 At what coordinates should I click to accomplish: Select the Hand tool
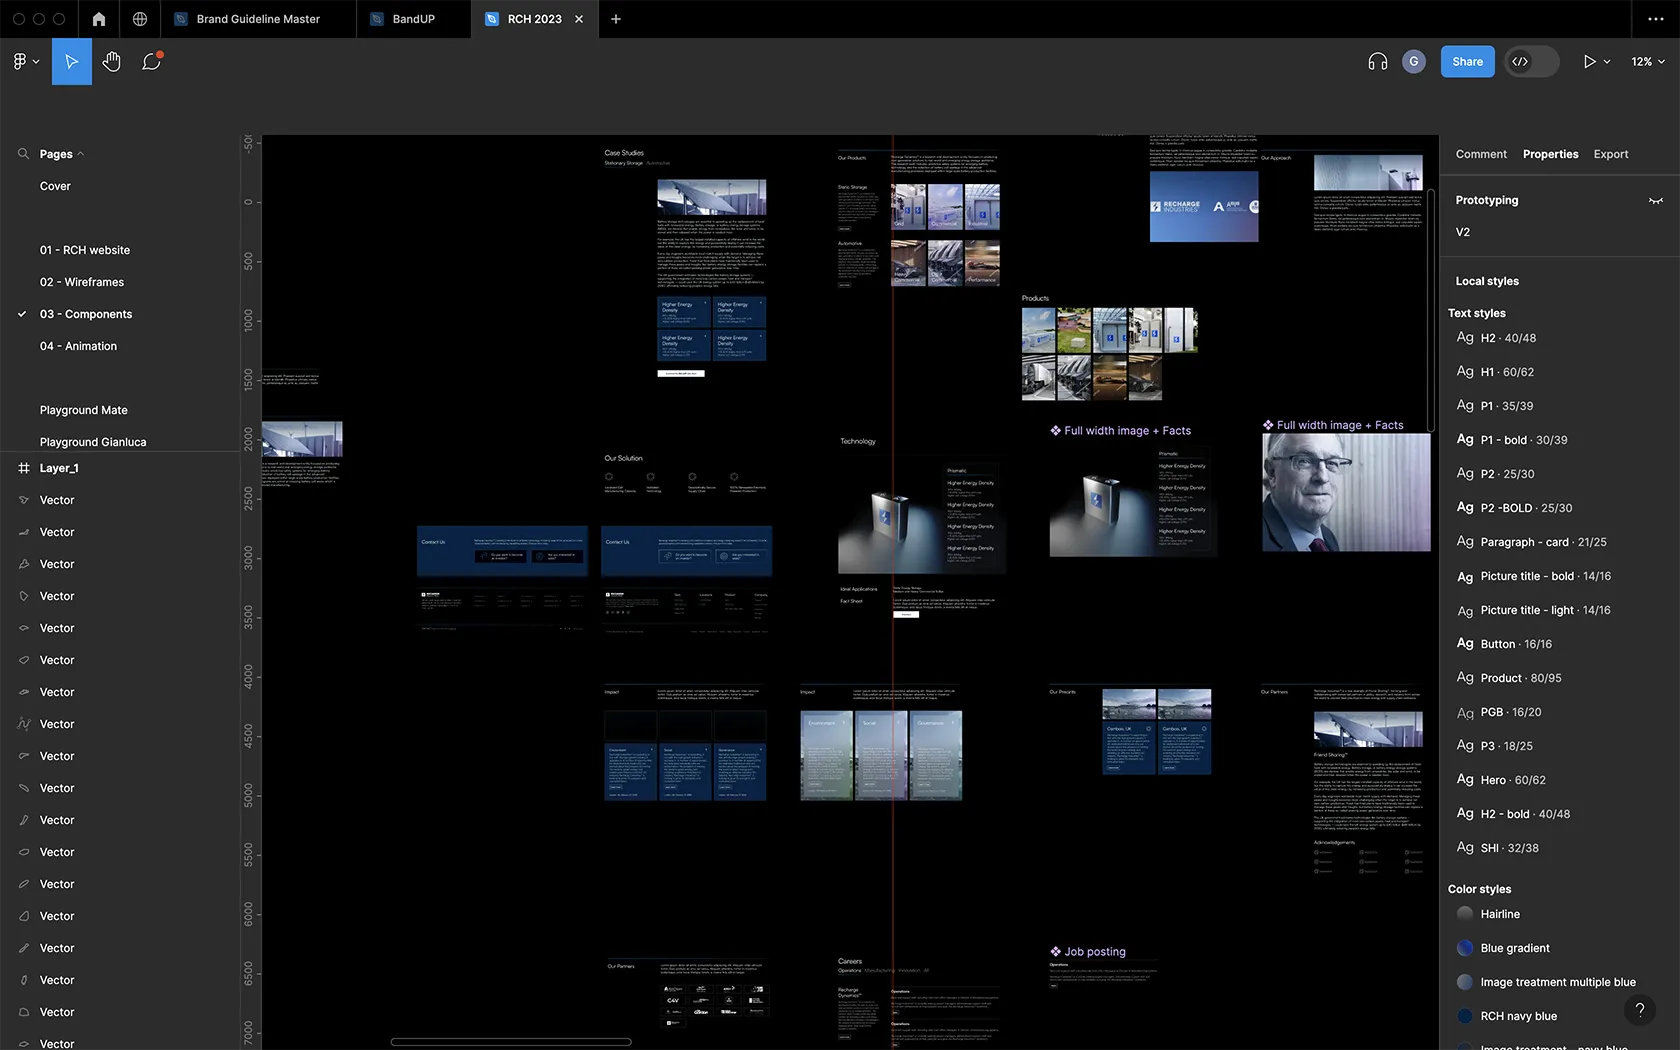tap(111, 62)
